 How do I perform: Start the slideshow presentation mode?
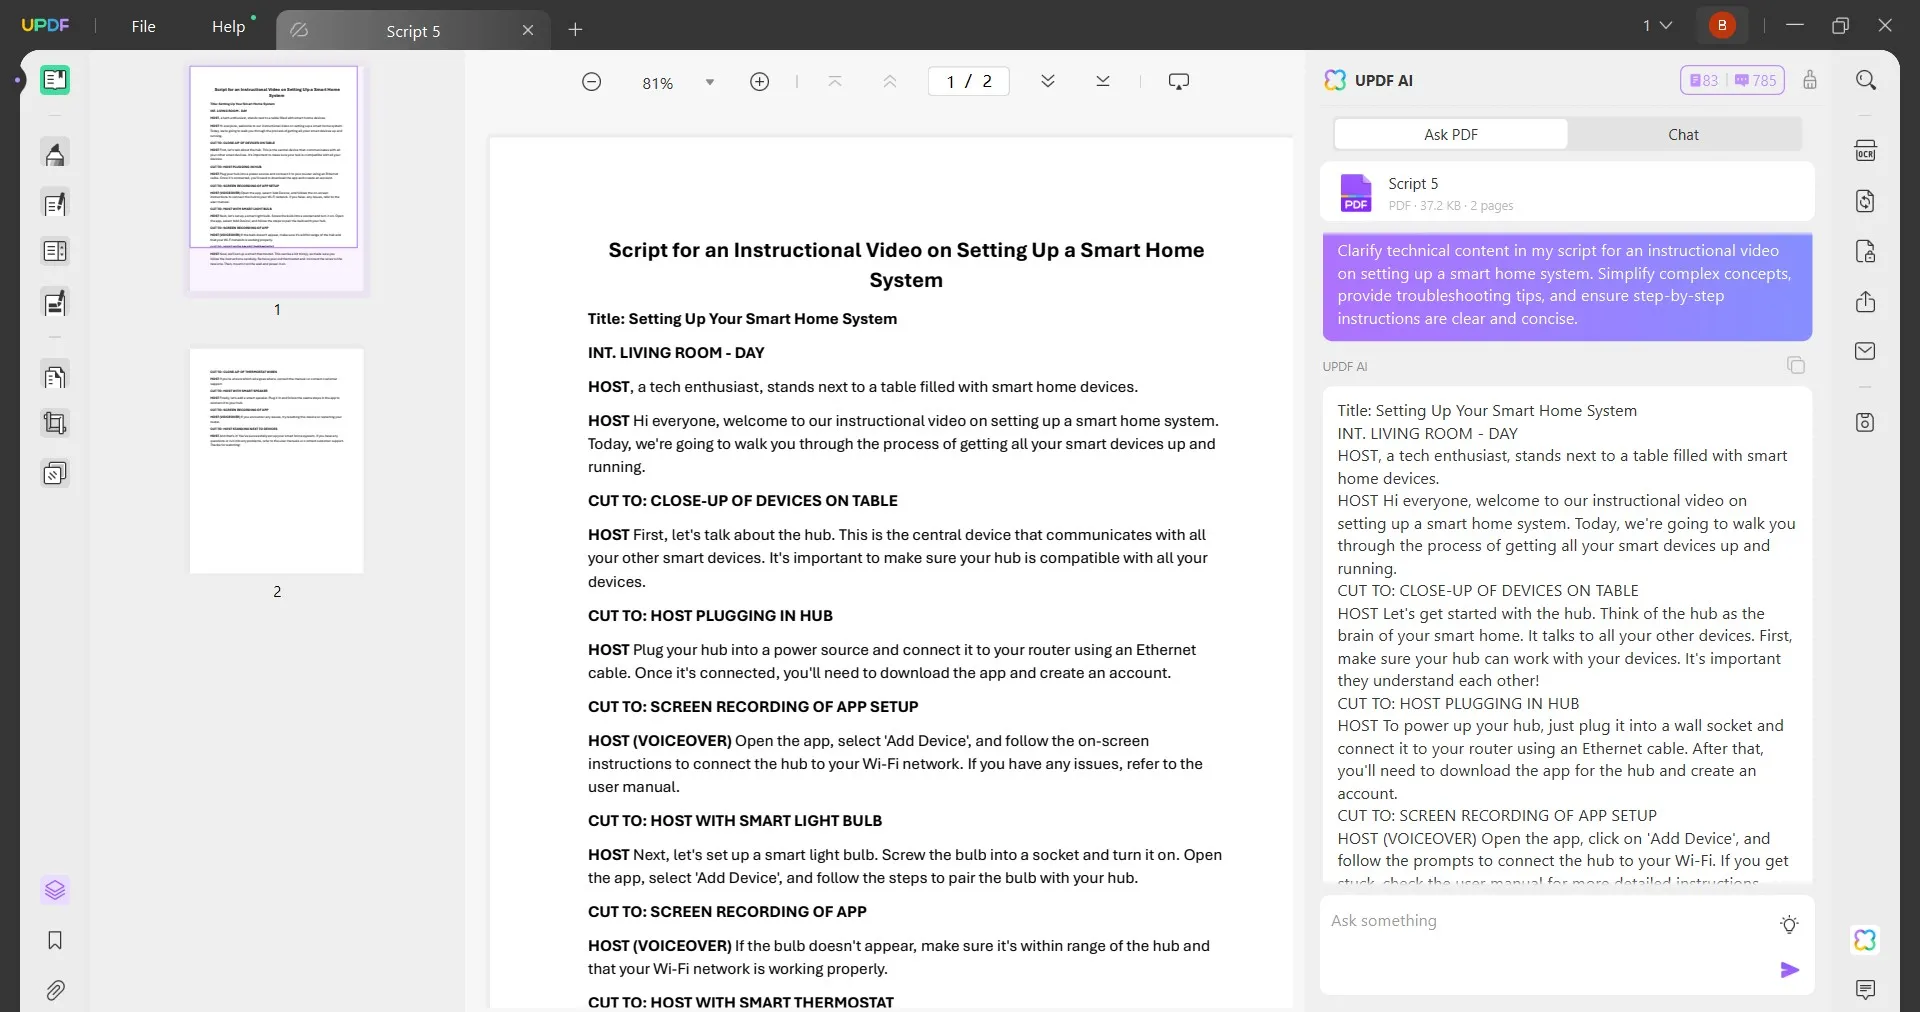[x=1179, y=82]
